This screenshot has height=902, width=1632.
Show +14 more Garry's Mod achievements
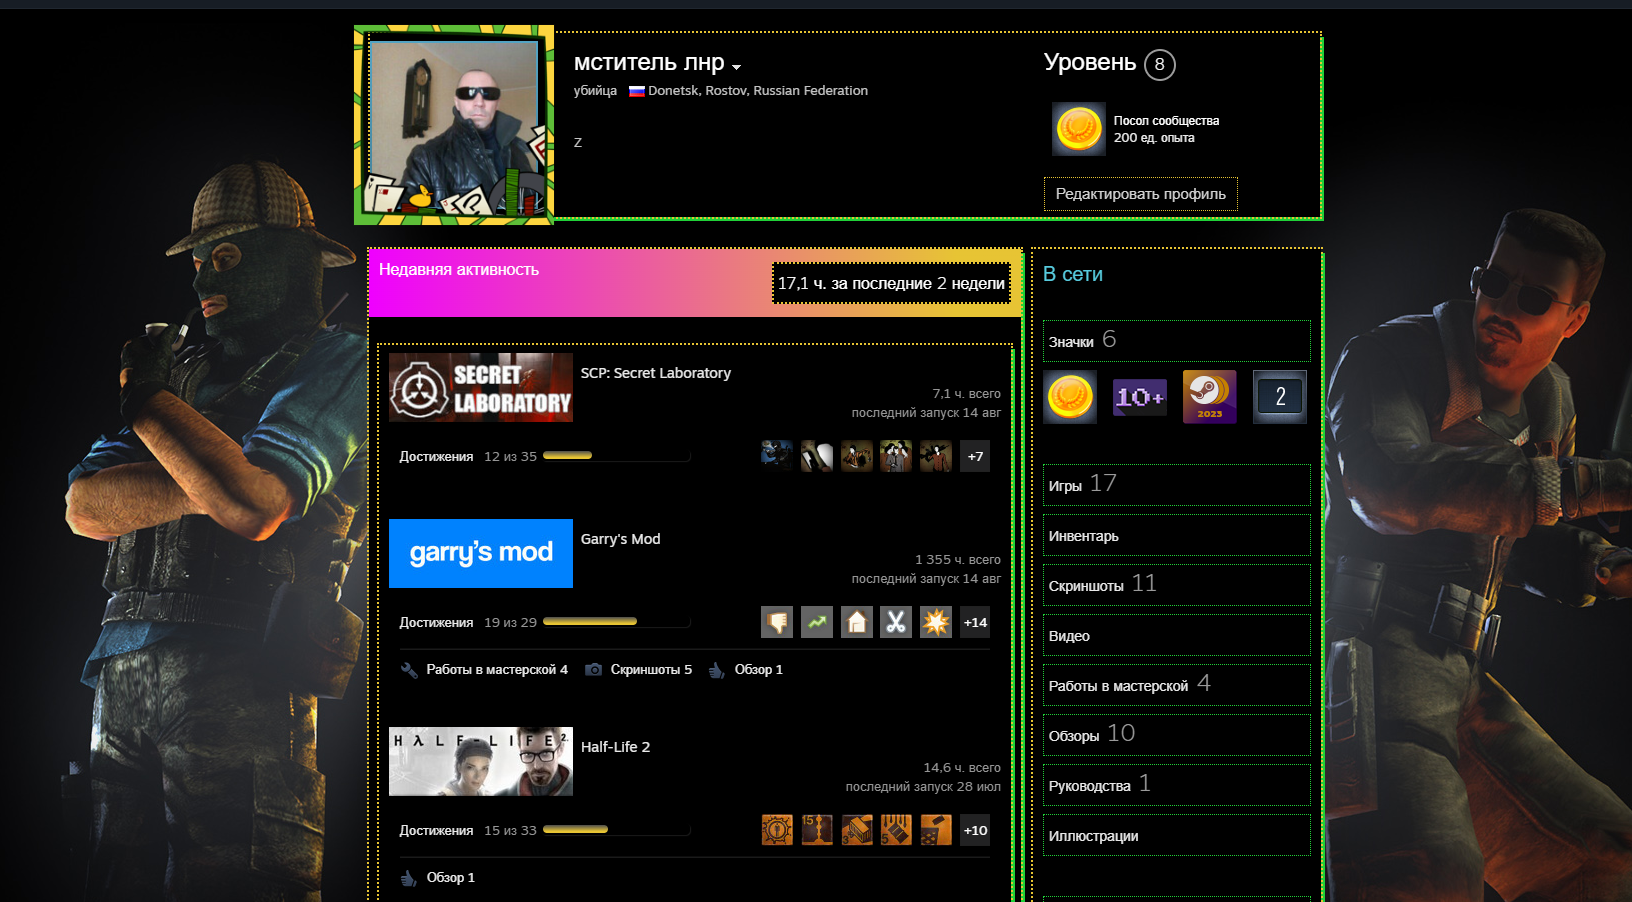[x=975, y=622]
